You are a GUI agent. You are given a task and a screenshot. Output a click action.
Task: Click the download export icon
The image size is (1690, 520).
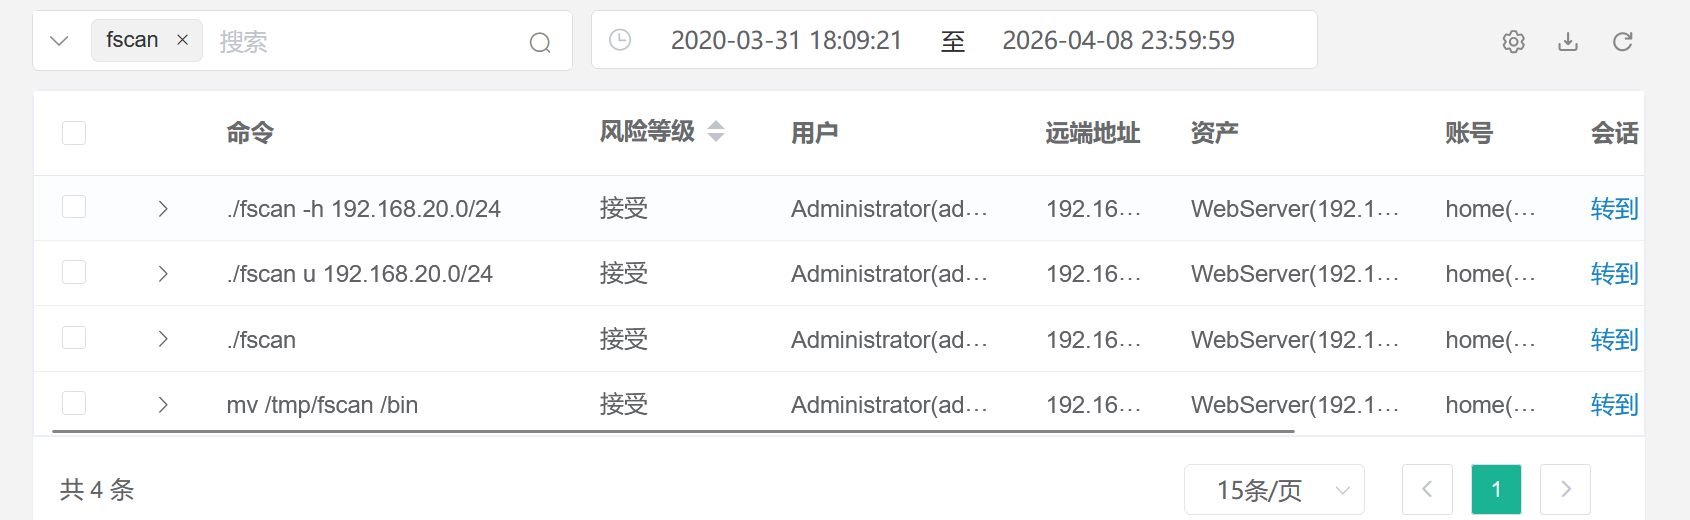pos(1568,42)
